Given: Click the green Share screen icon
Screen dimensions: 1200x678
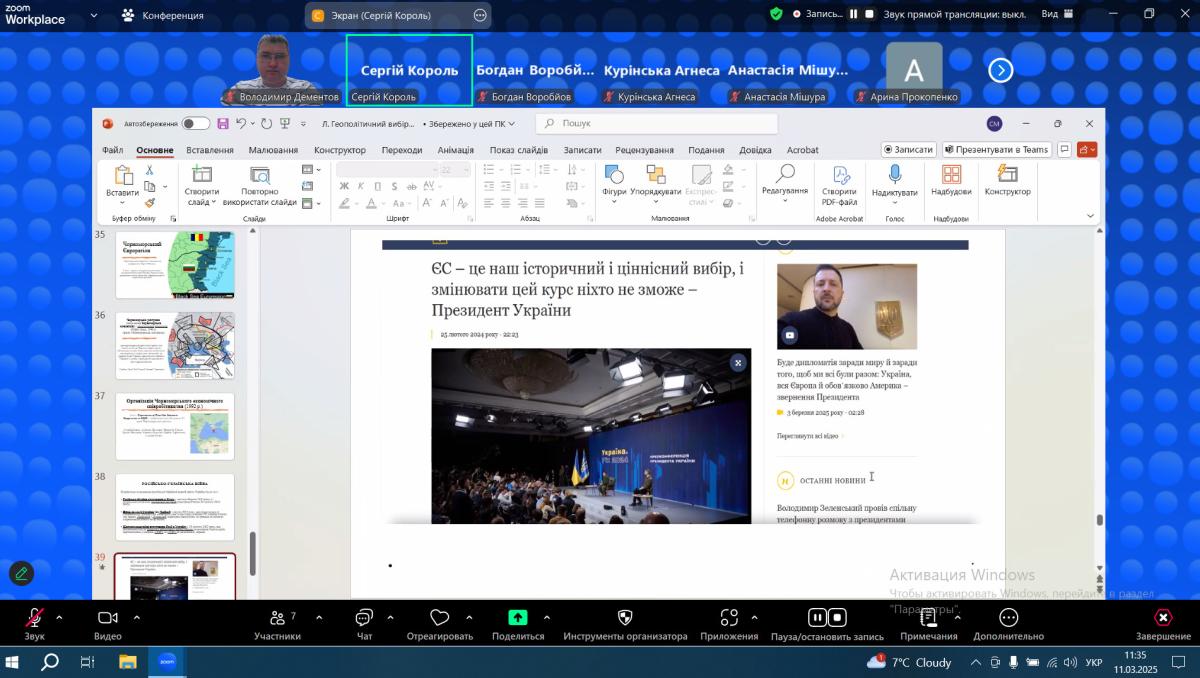Looking at the screenshot, I should click(x=518, y=619).
